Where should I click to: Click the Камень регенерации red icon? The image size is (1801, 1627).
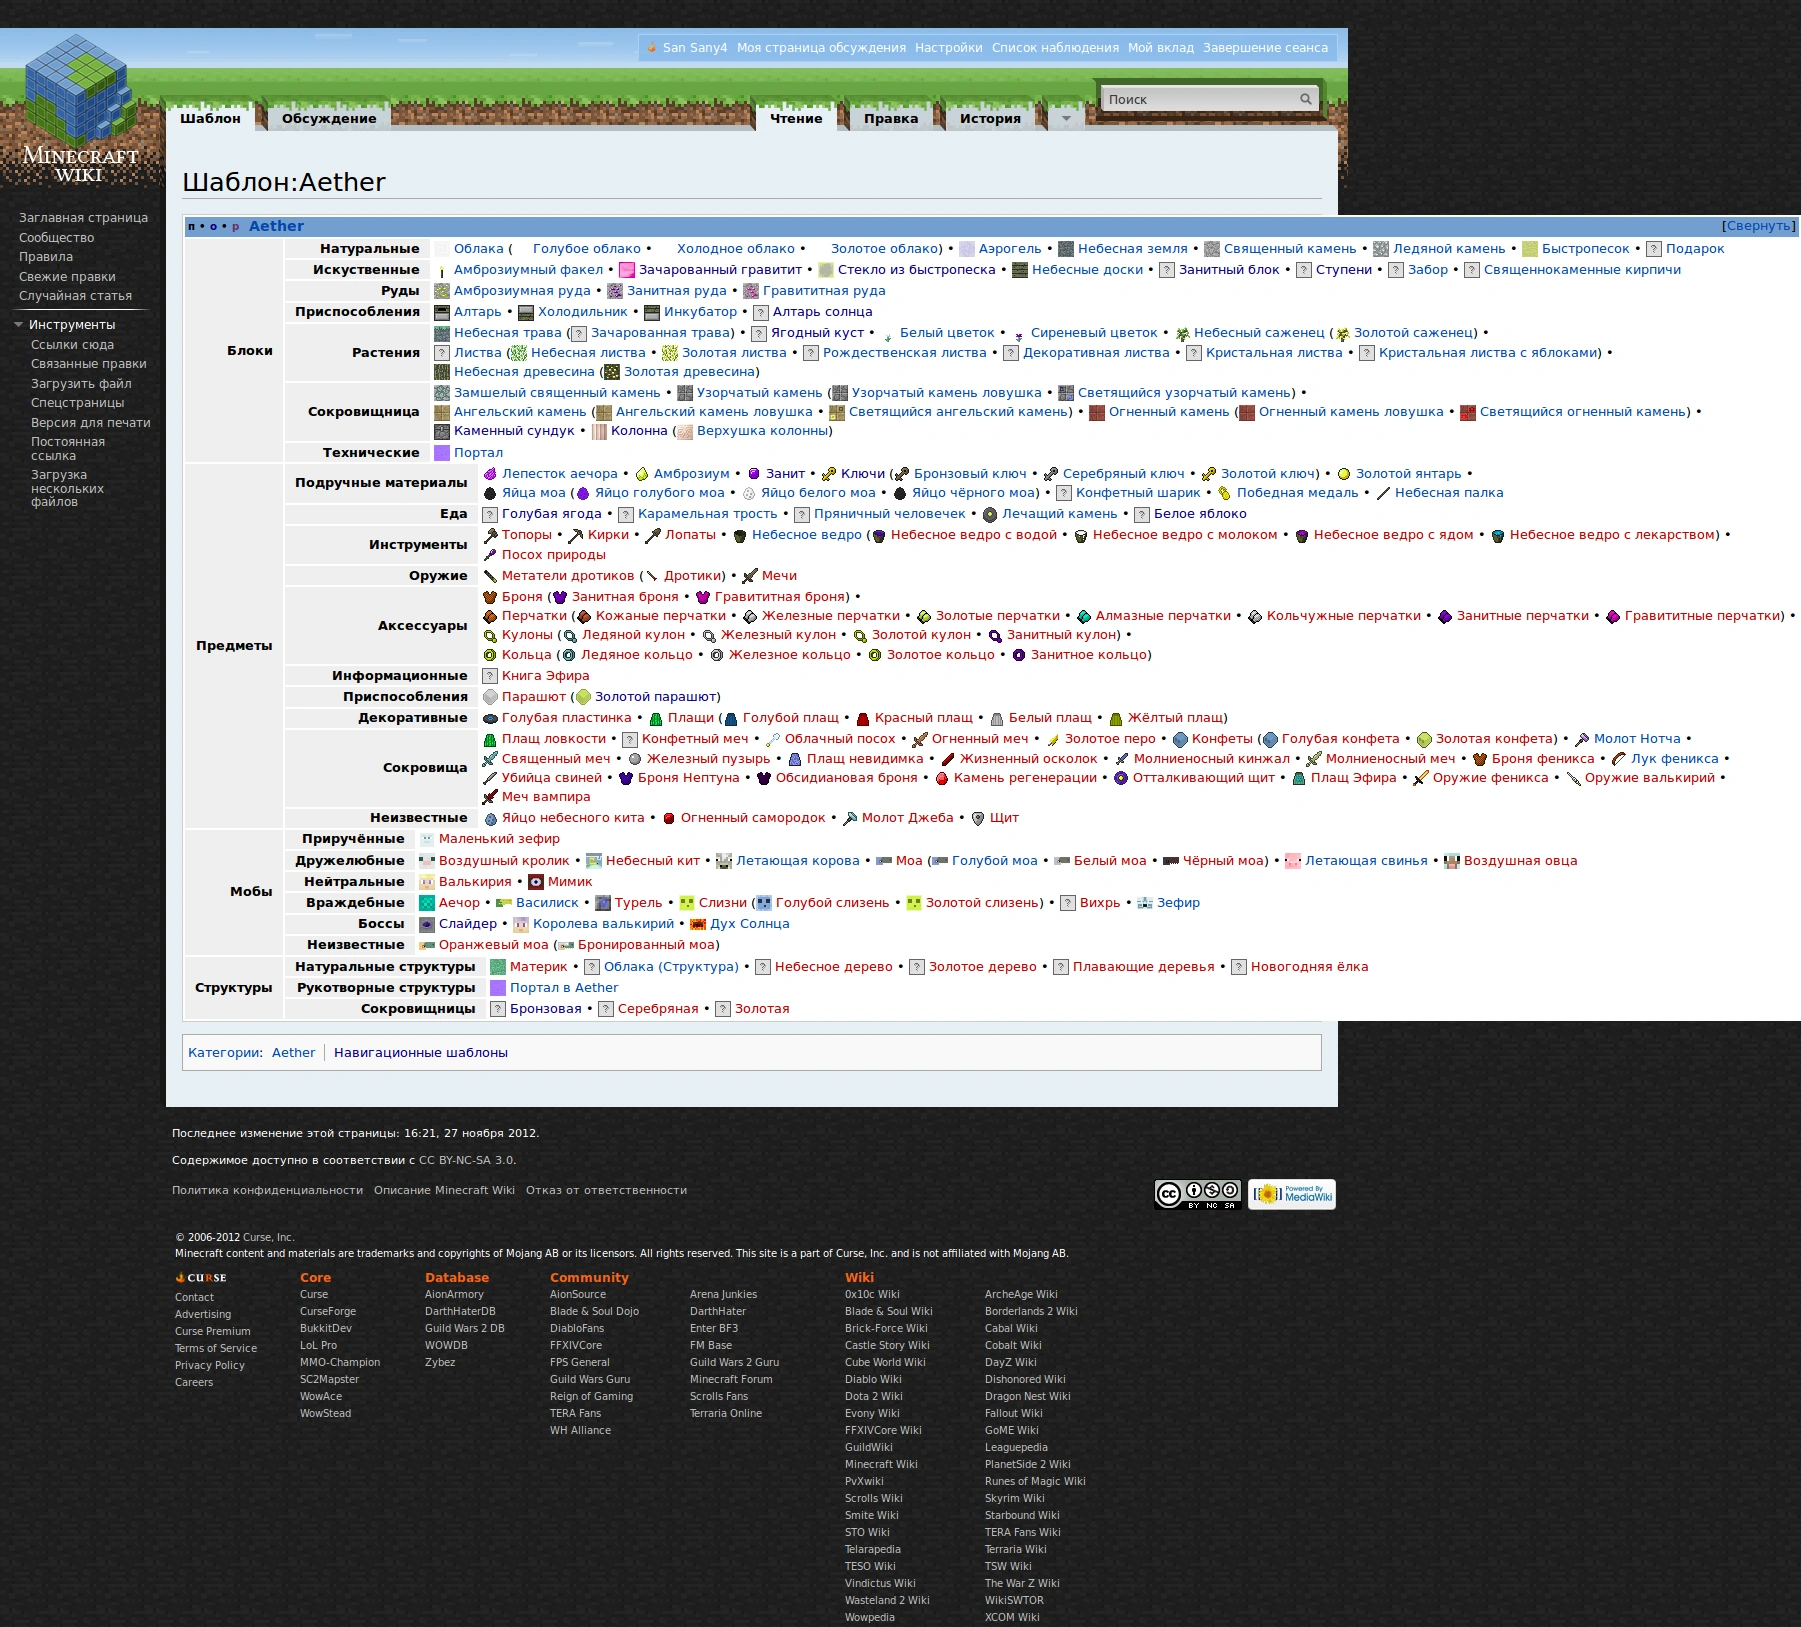942,778
